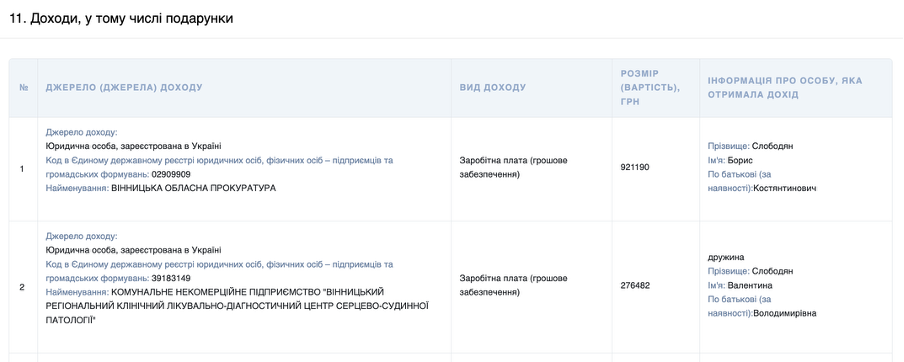
Task: Click 'Джерело доходу:' label in row 2
Action: [x=81, y=236]
